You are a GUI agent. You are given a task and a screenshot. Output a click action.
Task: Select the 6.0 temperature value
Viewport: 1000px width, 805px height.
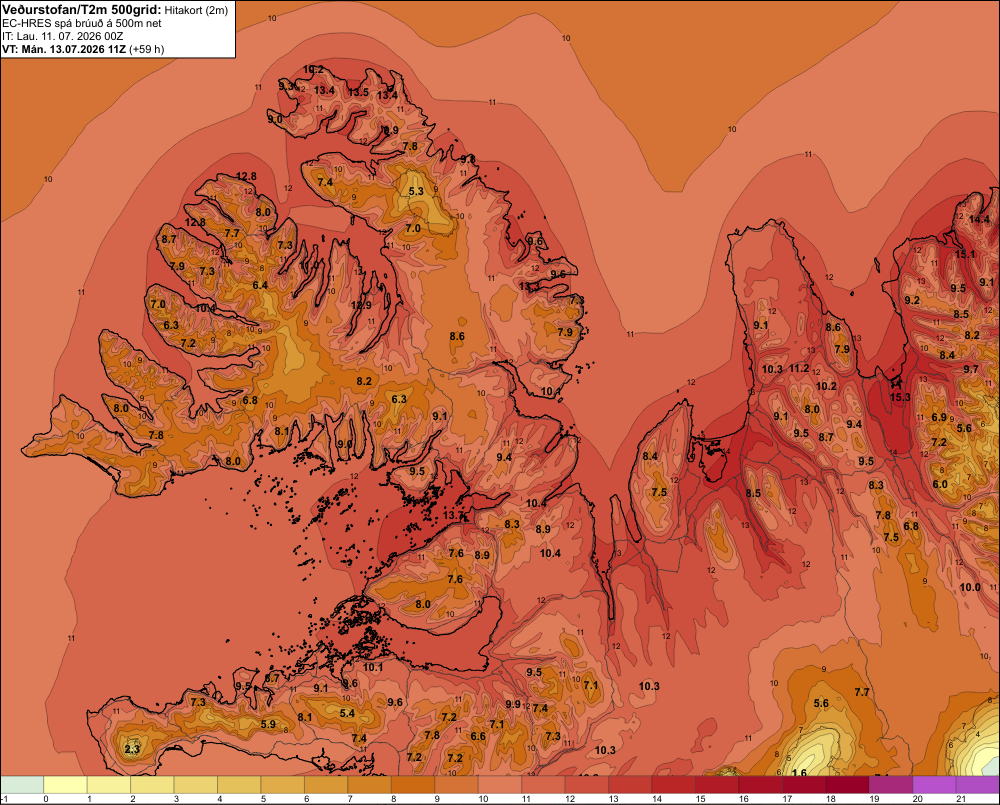pos(940,484)
